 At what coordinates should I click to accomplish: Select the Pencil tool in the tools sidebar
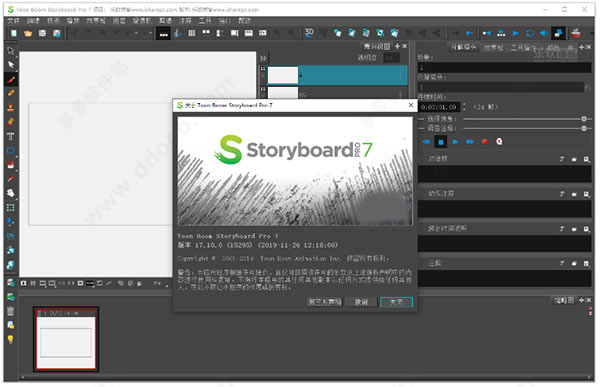11,93
